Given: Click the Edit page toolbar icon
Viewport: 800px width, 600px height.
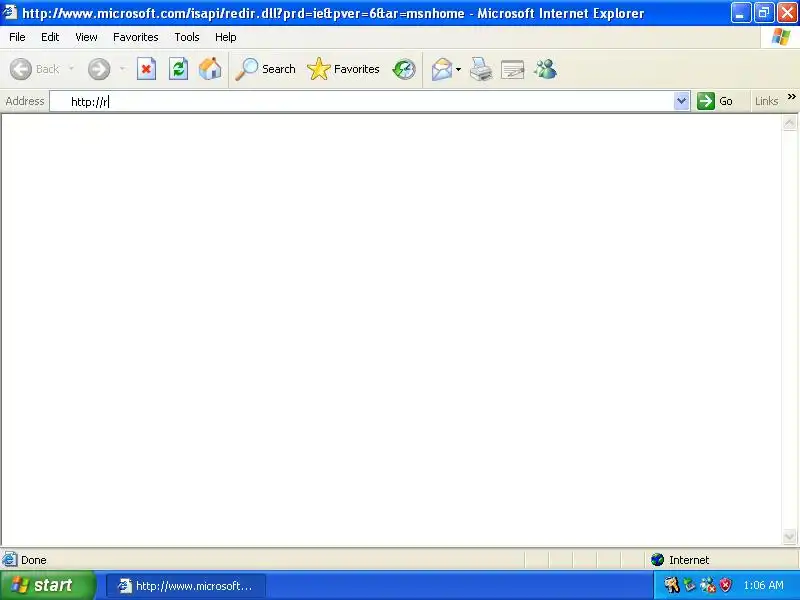Looking at the screenshot, I should click(x=513, y=69).
